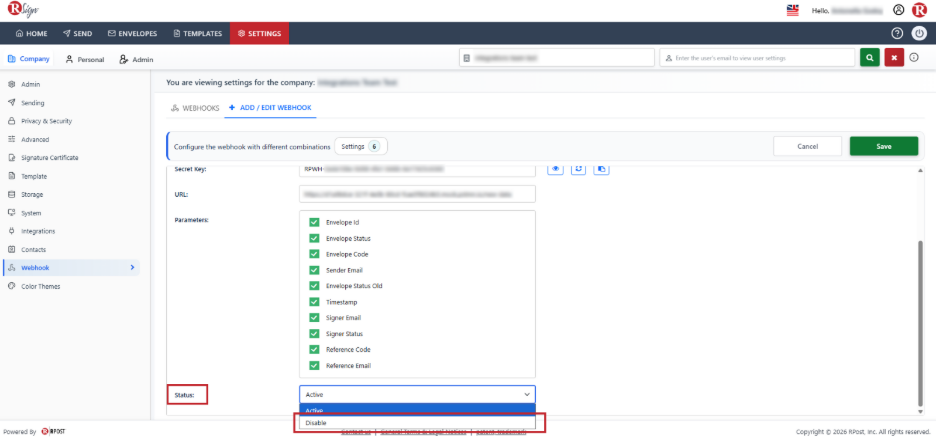
Task: Uncheck the Sender Email parameter
Action: click(314, 270)
